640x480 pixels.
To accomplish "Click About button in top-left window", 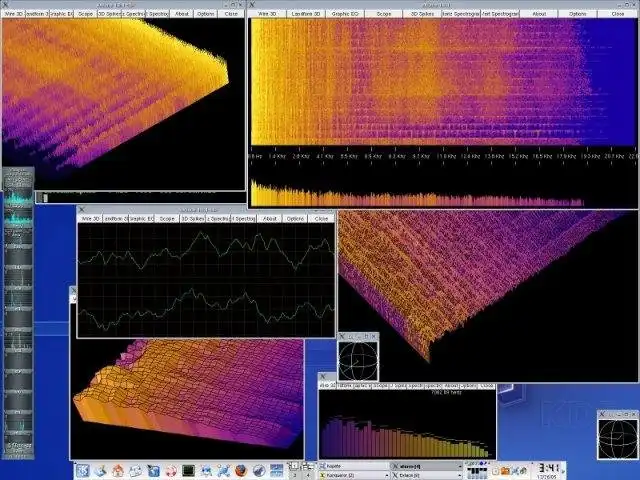I will 182,14.
